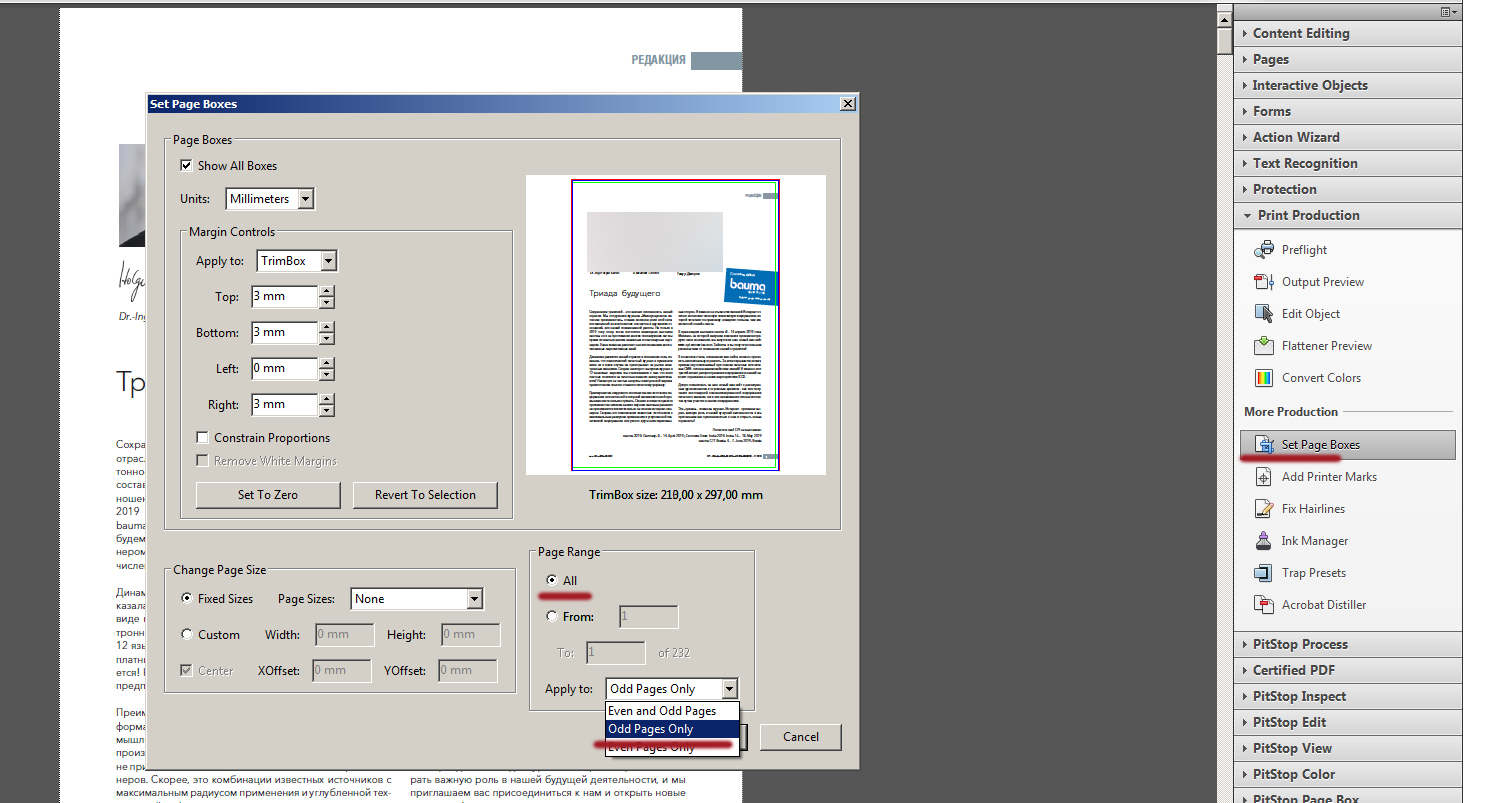This screenshot has width=1489, height=803.
Task: Click the Set To Zero button
Action: (x=268, y=495)
